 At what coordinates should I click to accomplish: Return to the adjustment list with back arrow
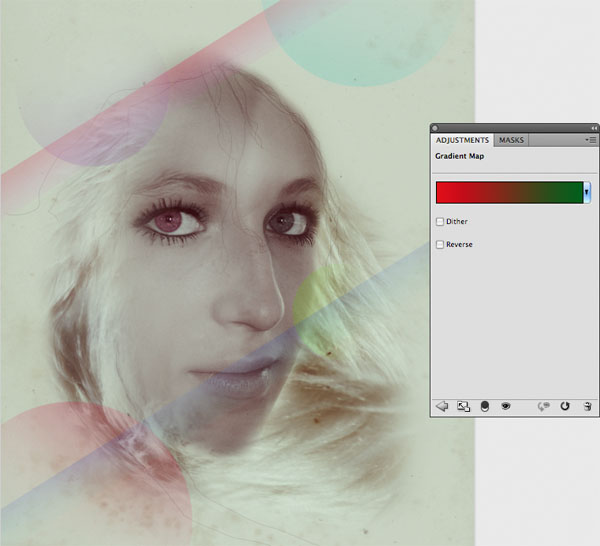click(x=442, y=406)
